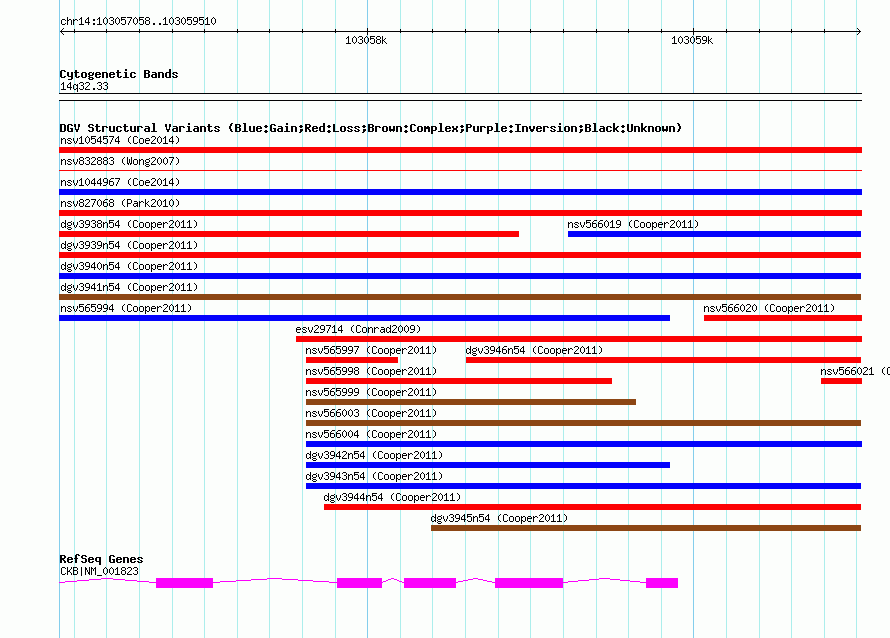The width and height of the screenshot is (890, 638).
Task: Select the dgv3946n54 (Cooper2011) label
Action: click(x=534, y=350)
